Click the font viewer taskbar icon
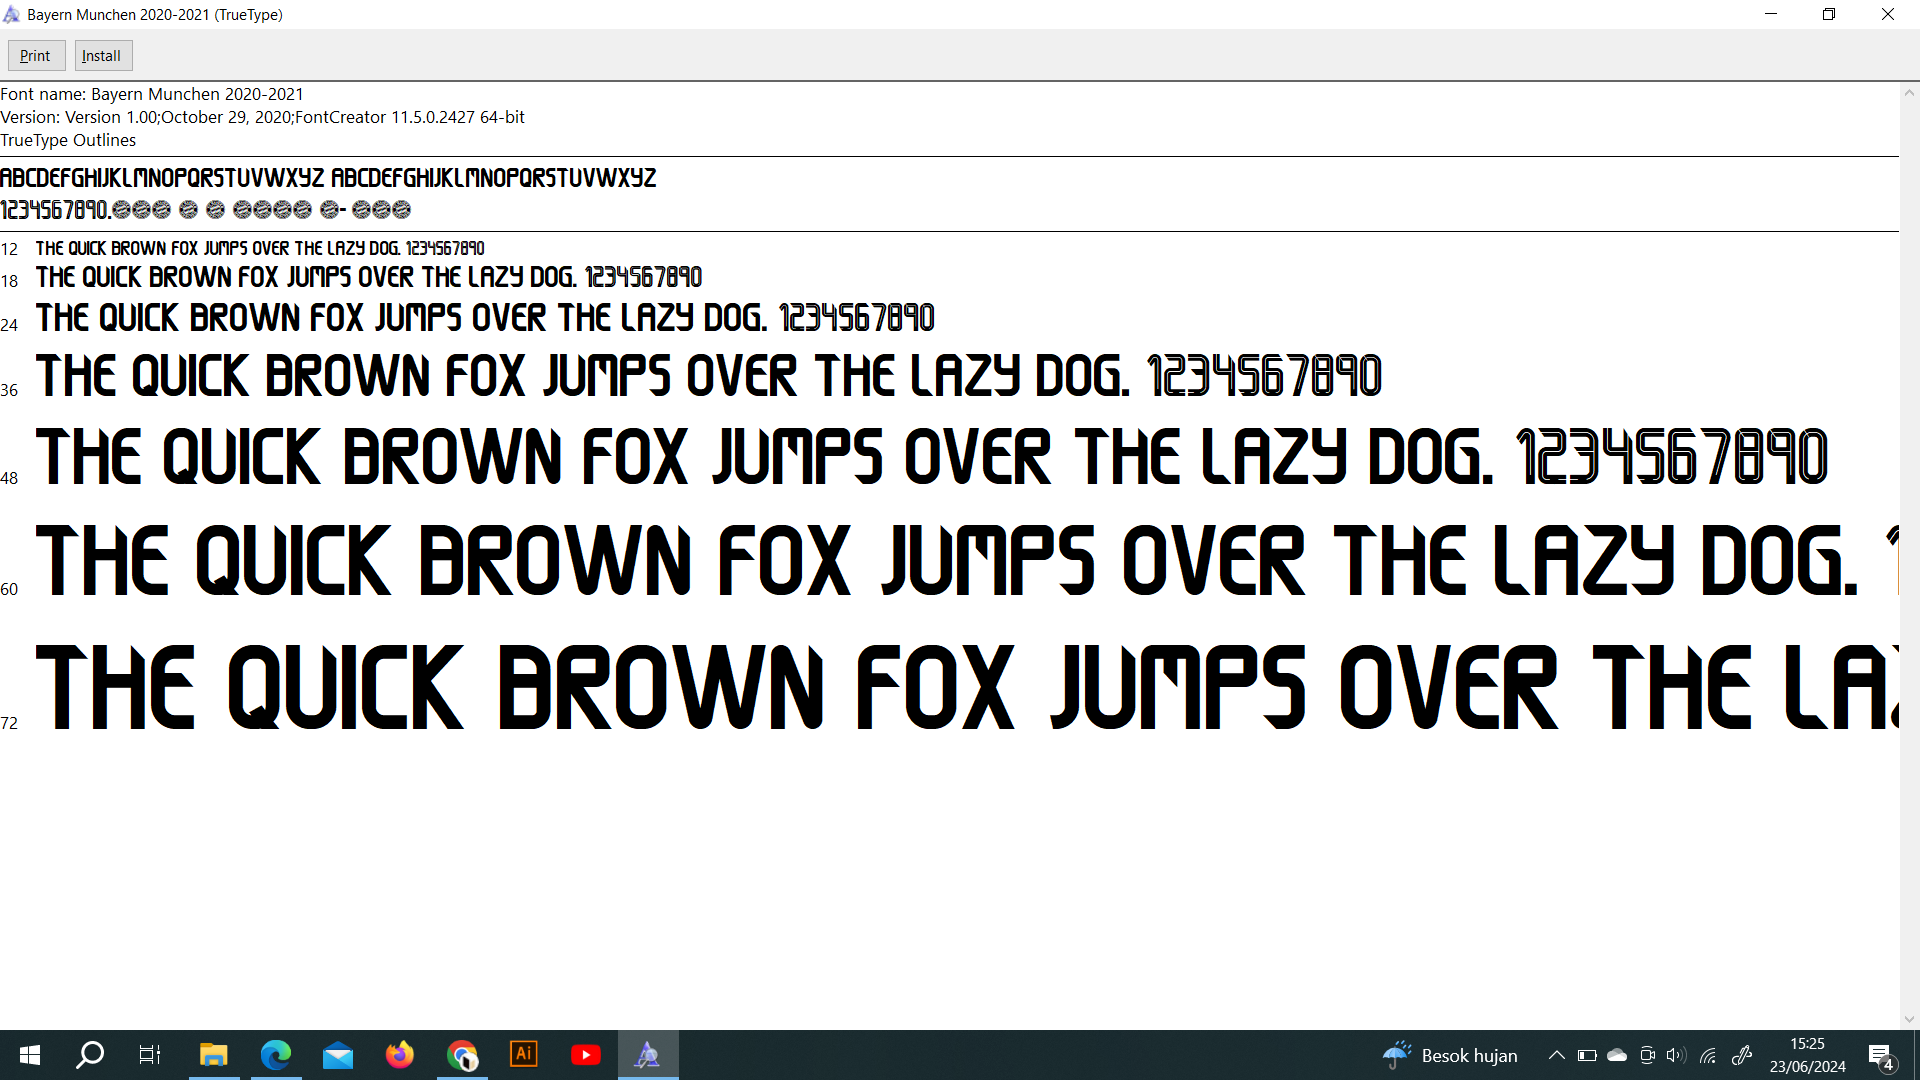Screen dimensions: 1920x1080 coord(648,1055)
